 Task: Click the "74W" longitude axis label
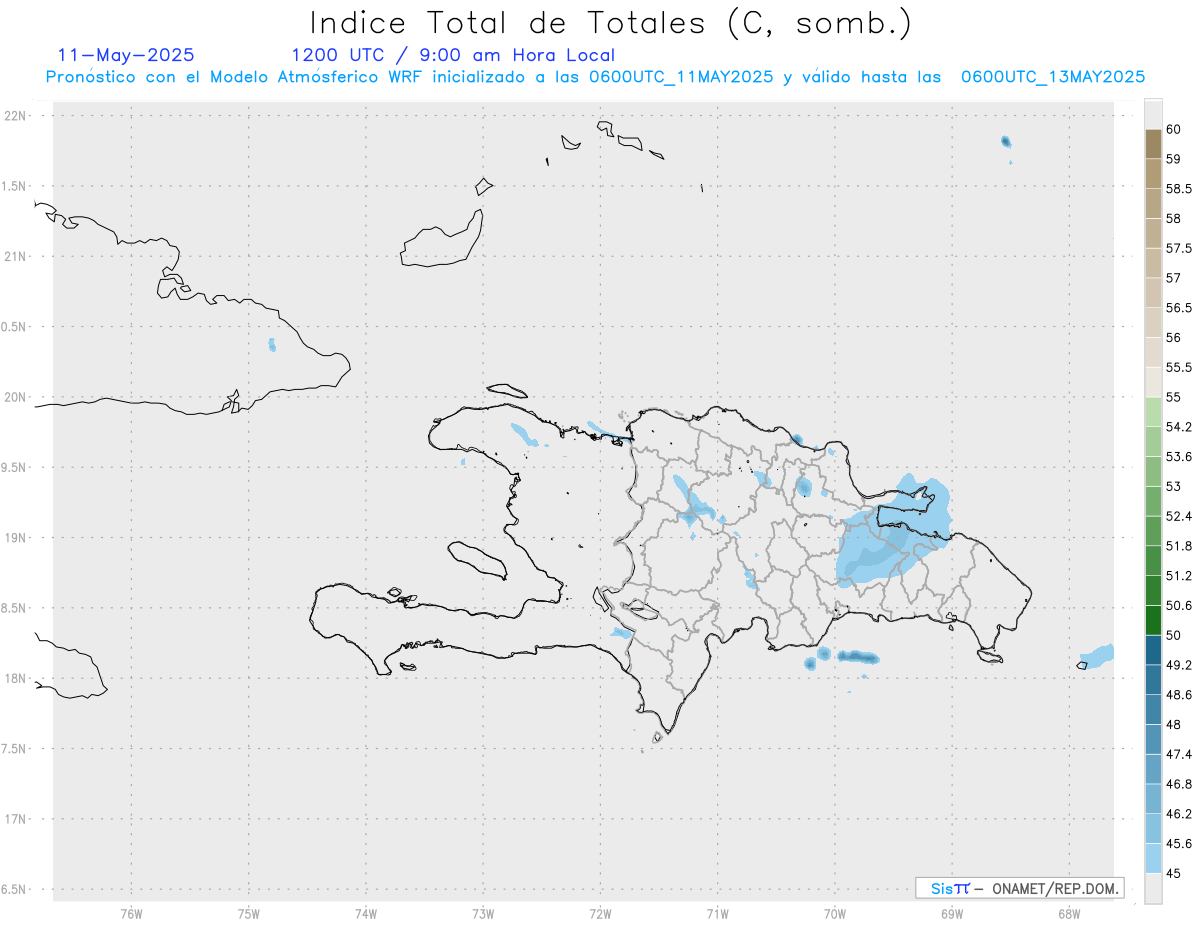(366, 913)
